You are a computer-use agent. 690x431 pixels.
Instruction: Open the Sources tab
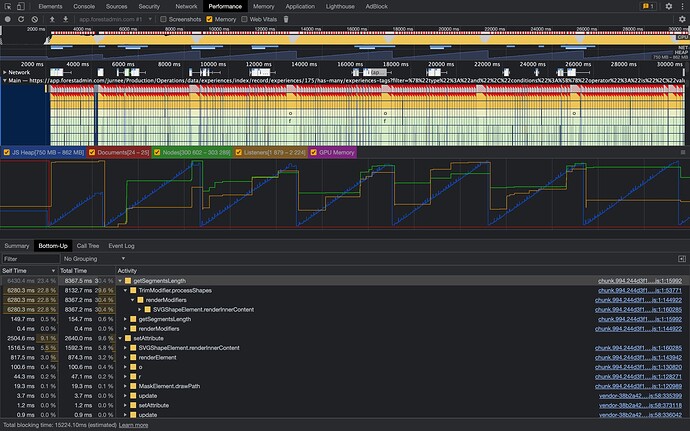point(117,6)
